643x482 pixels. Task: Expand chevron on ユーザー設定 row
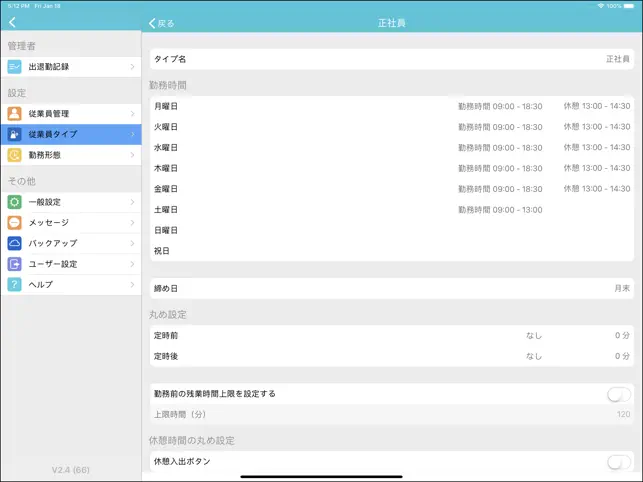coord(132,264)
